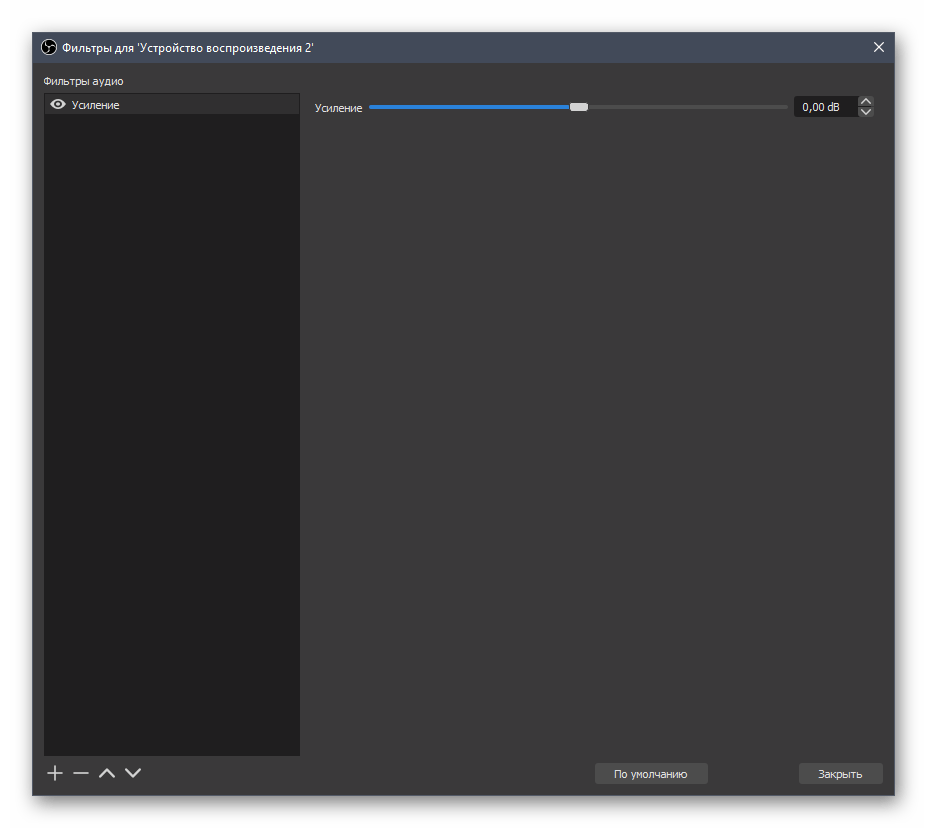
Task: Increase gain with the stepper up arrow
Action: click(866, 101)
